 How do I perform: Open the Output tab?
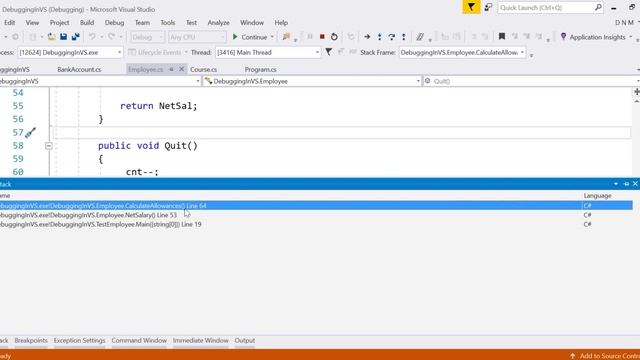244,340
